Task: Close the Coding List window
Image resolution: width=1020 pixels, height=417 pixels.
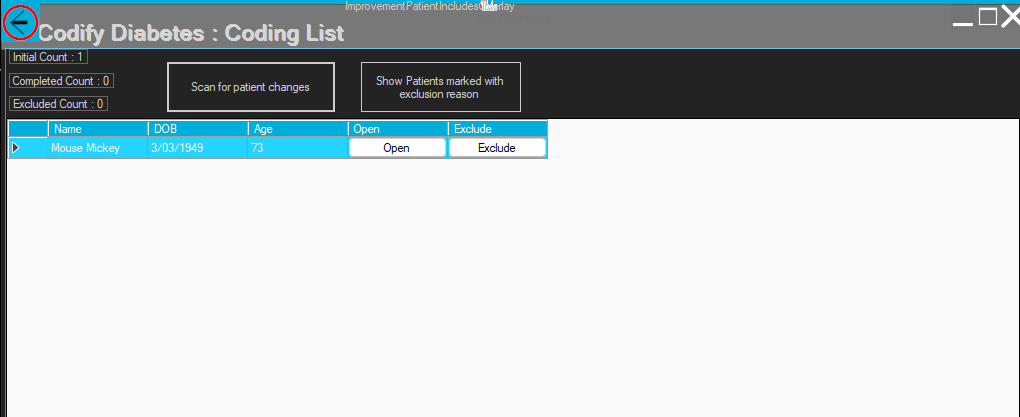Action: 1009,17
